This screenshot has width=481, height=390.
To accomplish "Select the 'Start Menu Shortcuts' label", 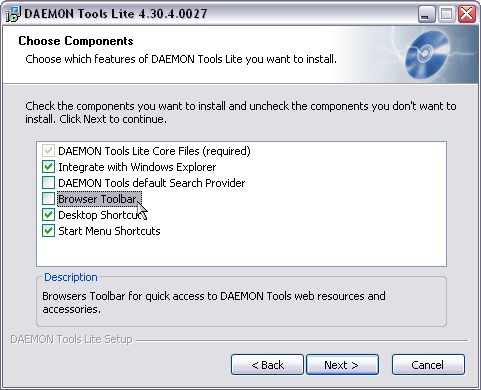I will click(109, 231).
